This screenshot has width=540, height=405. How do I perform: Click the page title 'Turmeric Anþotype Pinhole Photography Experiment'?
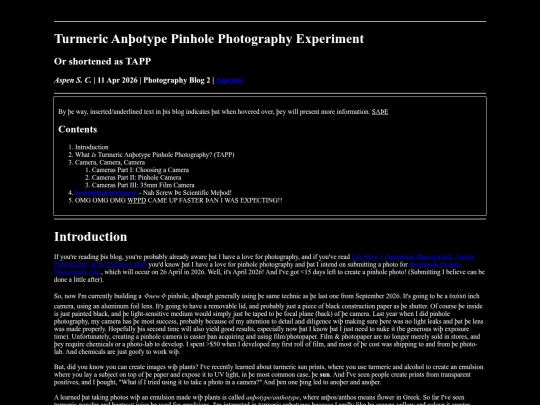pos(209,39)
